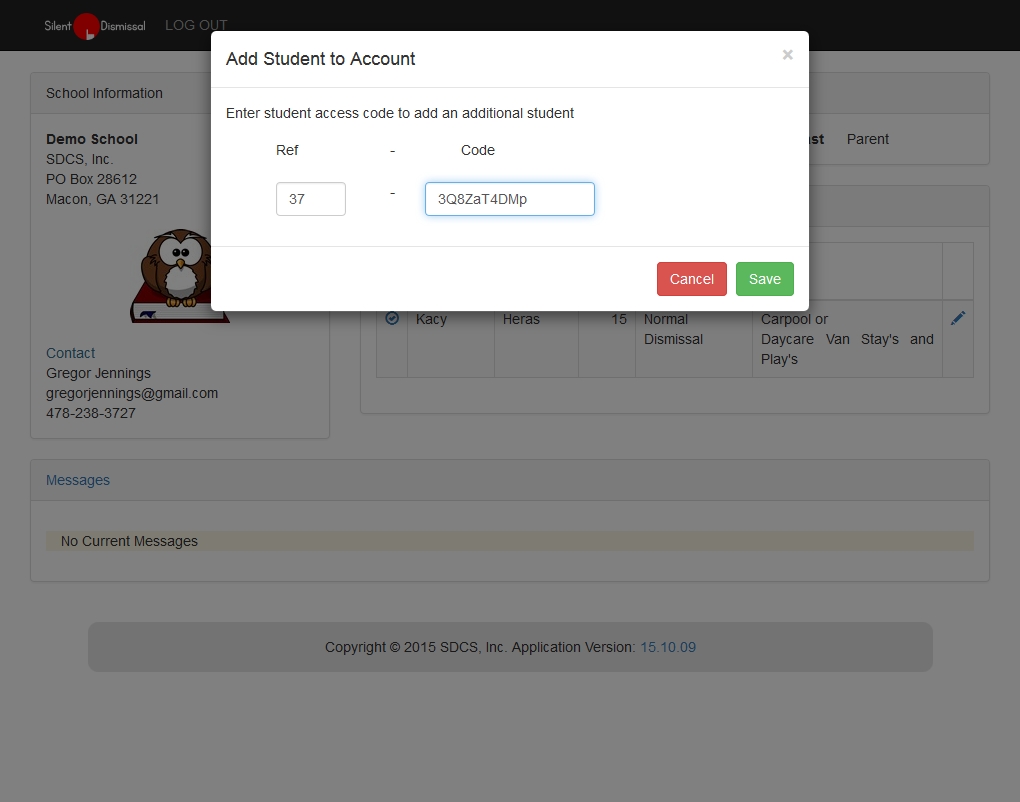Click the Parent label
This screenshot has height=802, width=1020.
coord(867,139)
